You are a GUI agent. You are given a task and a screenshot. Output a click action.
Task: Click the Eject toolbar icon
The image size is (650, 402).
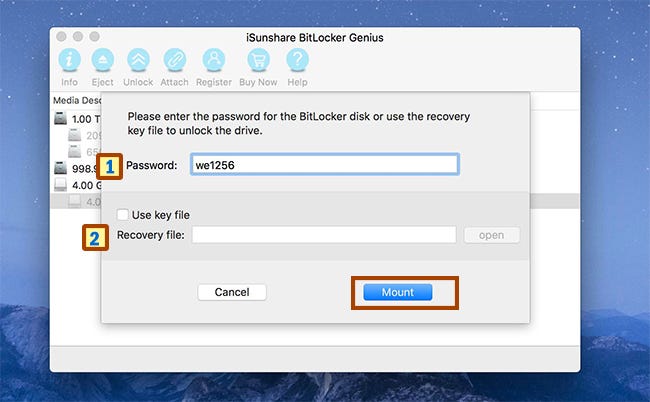pyautogui.click(x=102, y=60)
